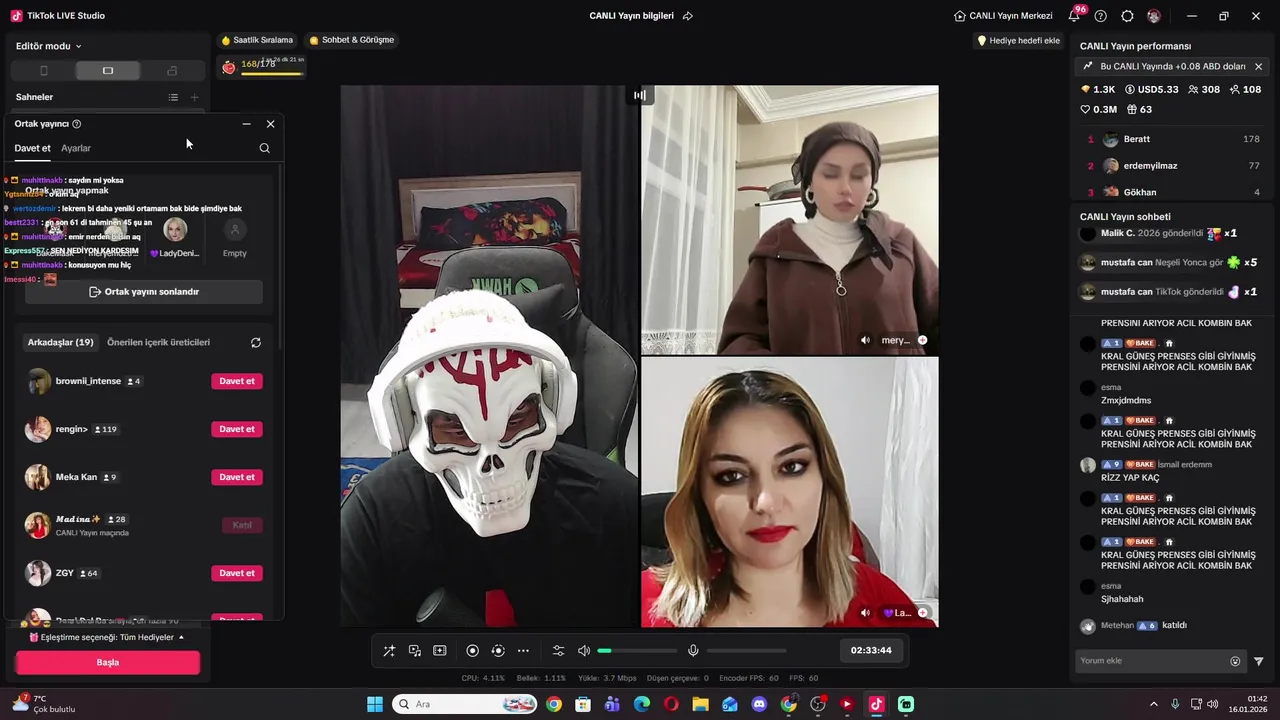Close the Ortak yayıncı panel
This screenshot has width=1280, height=720.
(x=270, y=124)
